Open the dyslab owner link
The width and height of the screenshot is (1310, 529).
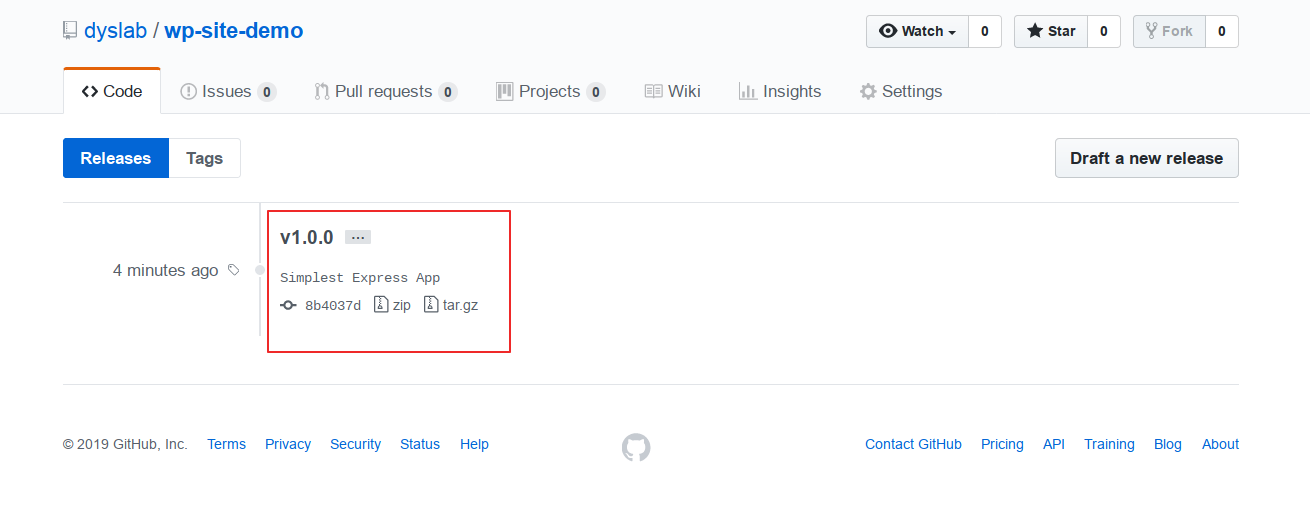coord(115,31)
